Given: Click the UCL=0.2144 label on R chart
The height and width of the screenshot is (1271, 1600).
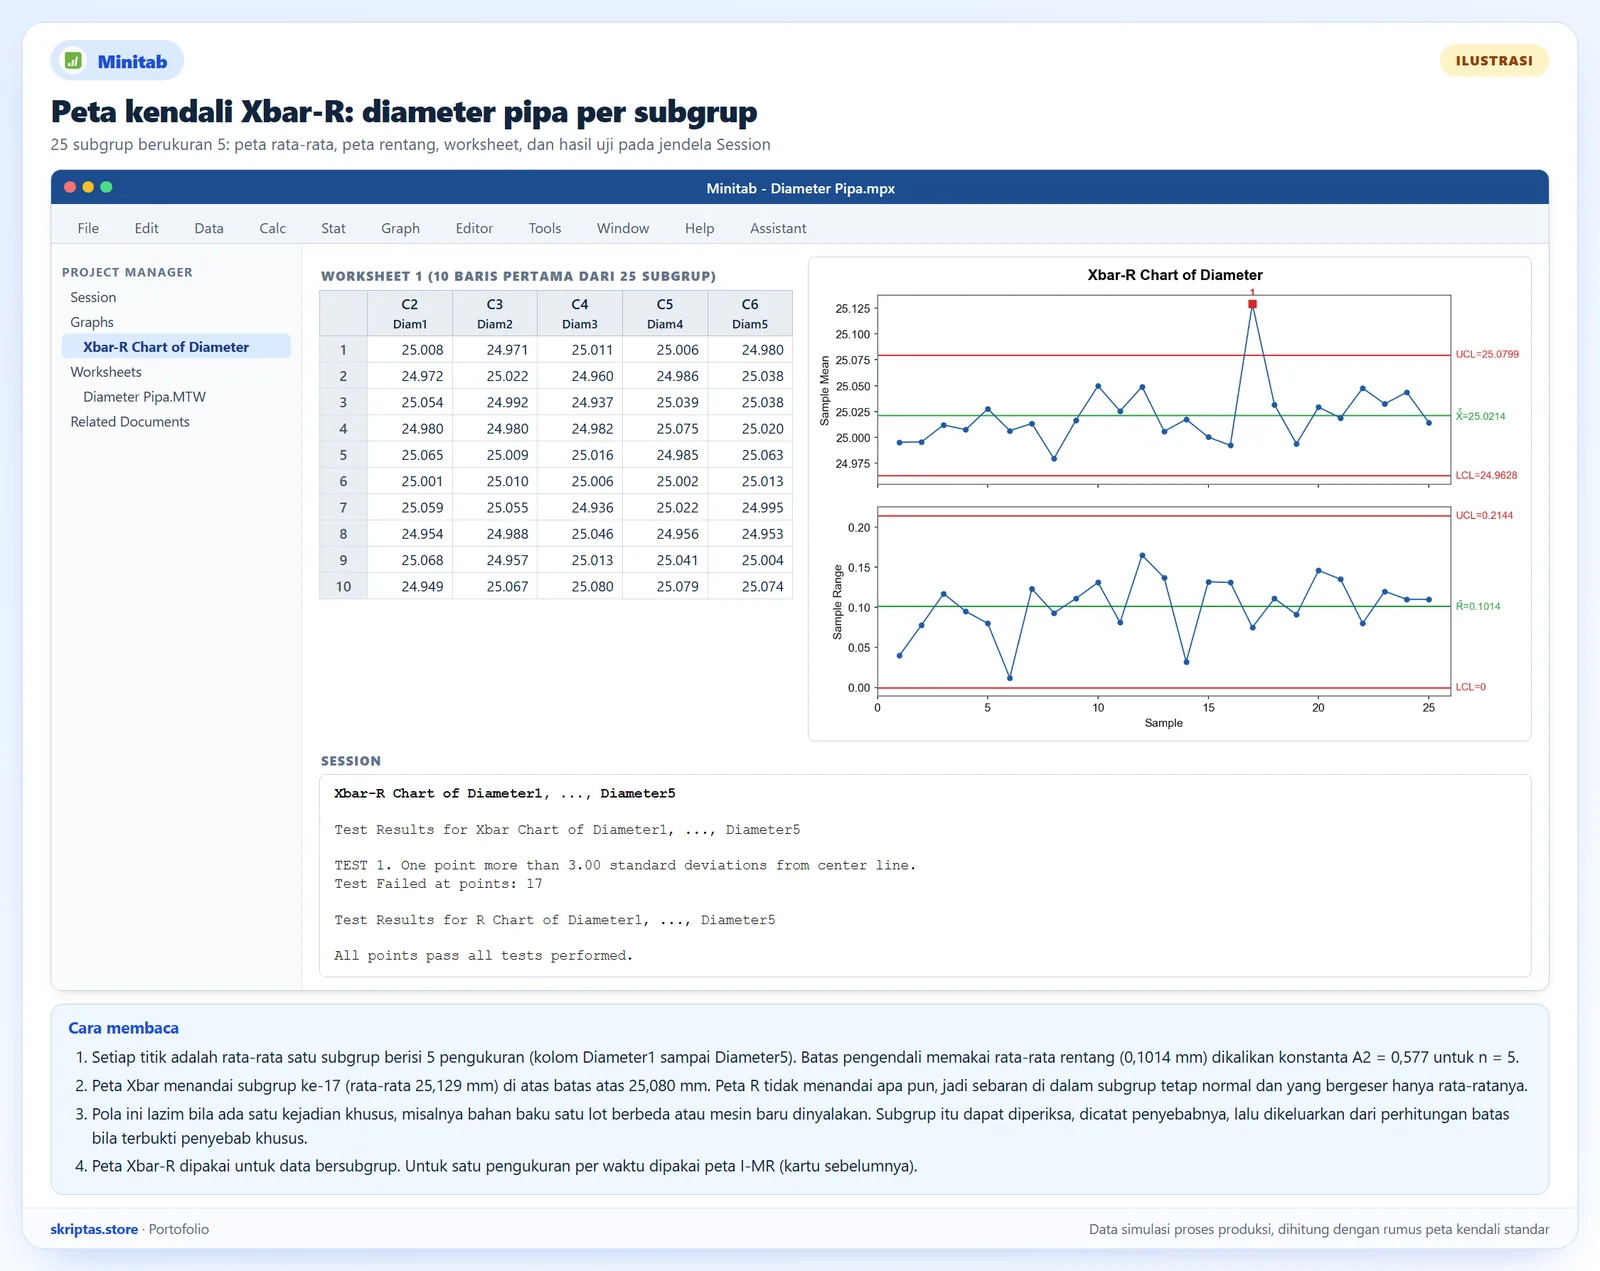Looking at the screenshot, I should [x=1484, y=515].
